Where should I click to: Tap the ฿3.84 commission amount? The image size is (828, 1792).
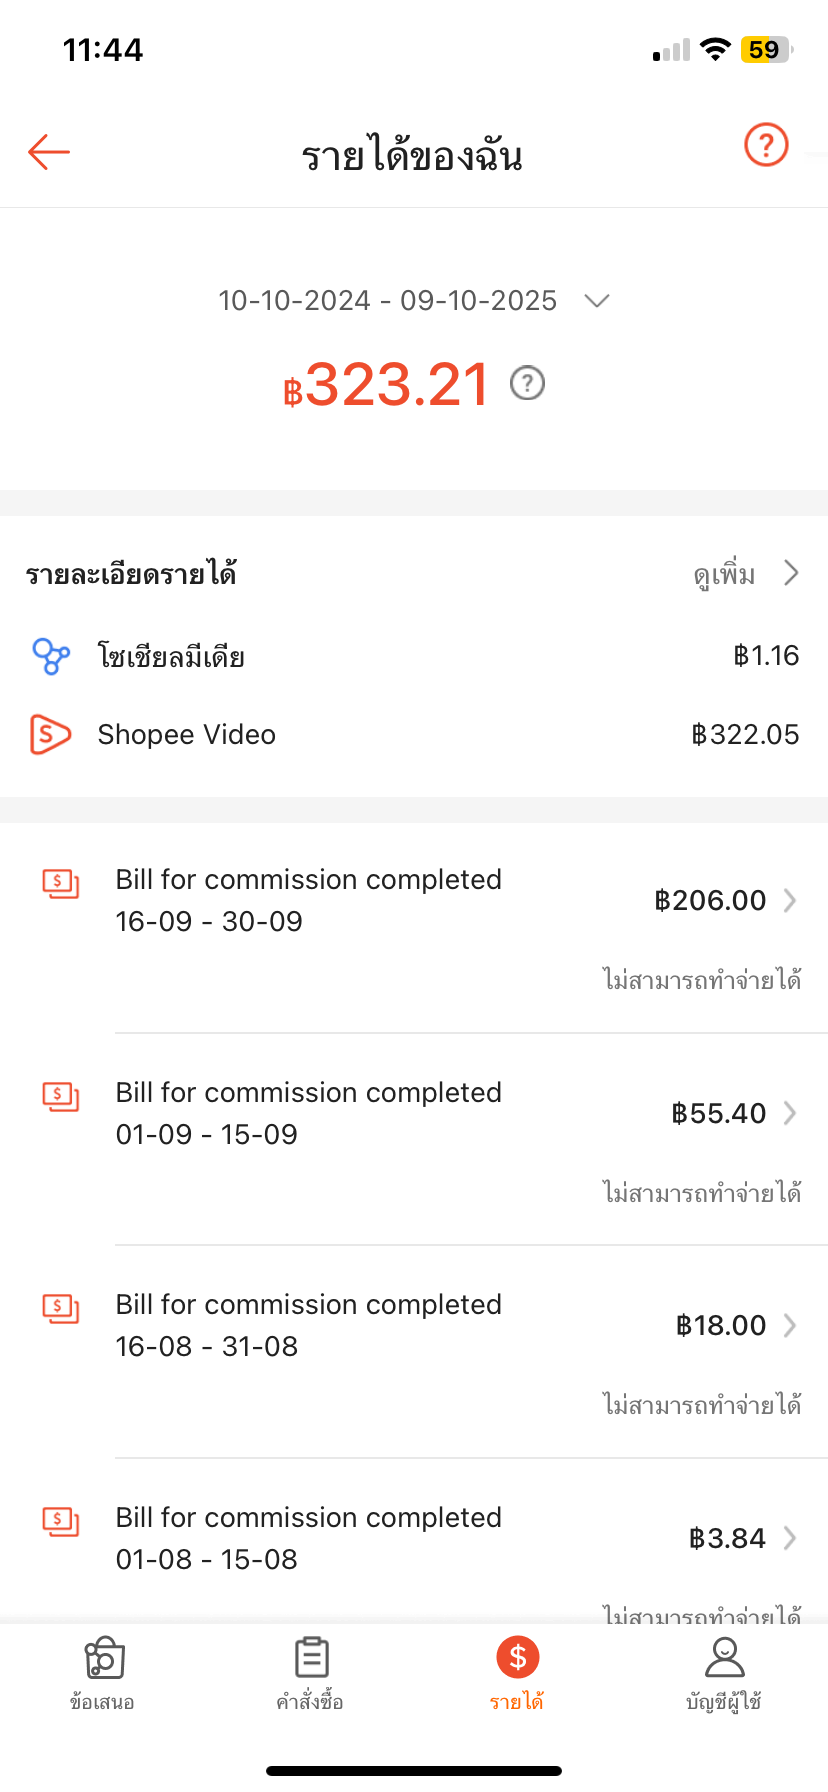pyautogui.click(x=727, y=1538)
